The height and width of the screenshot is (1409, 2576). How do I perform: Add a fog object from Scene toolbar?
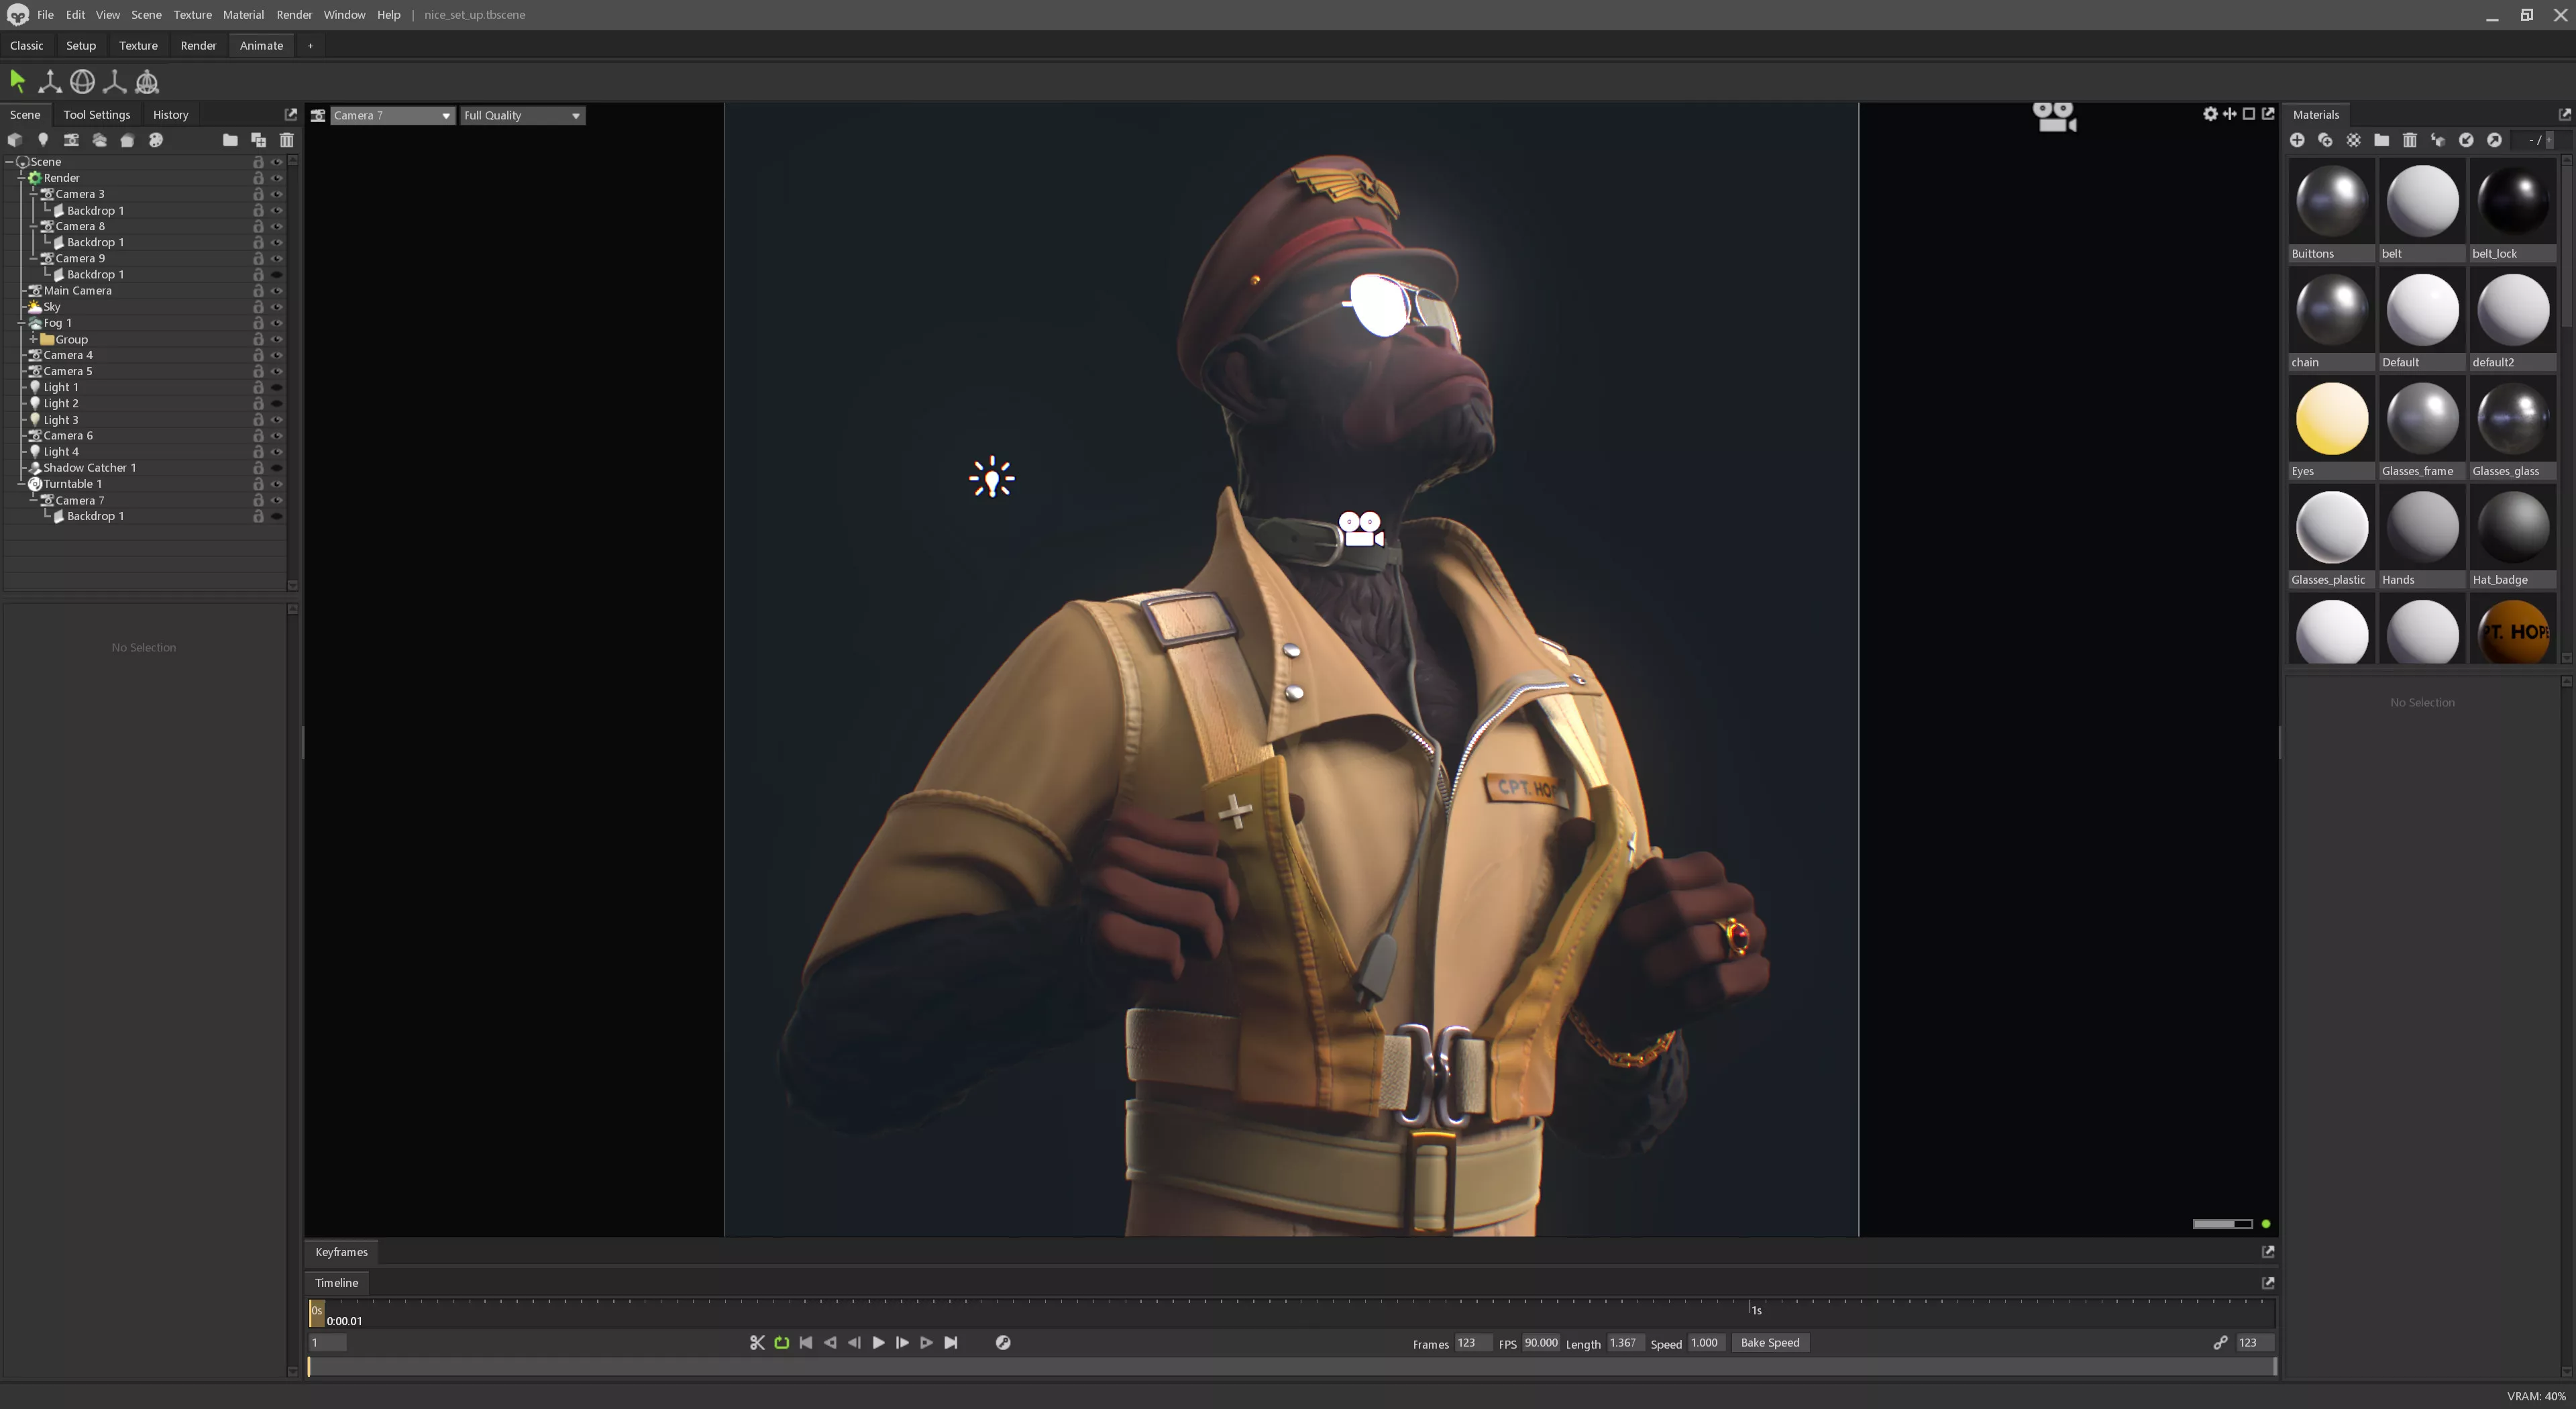99,140
